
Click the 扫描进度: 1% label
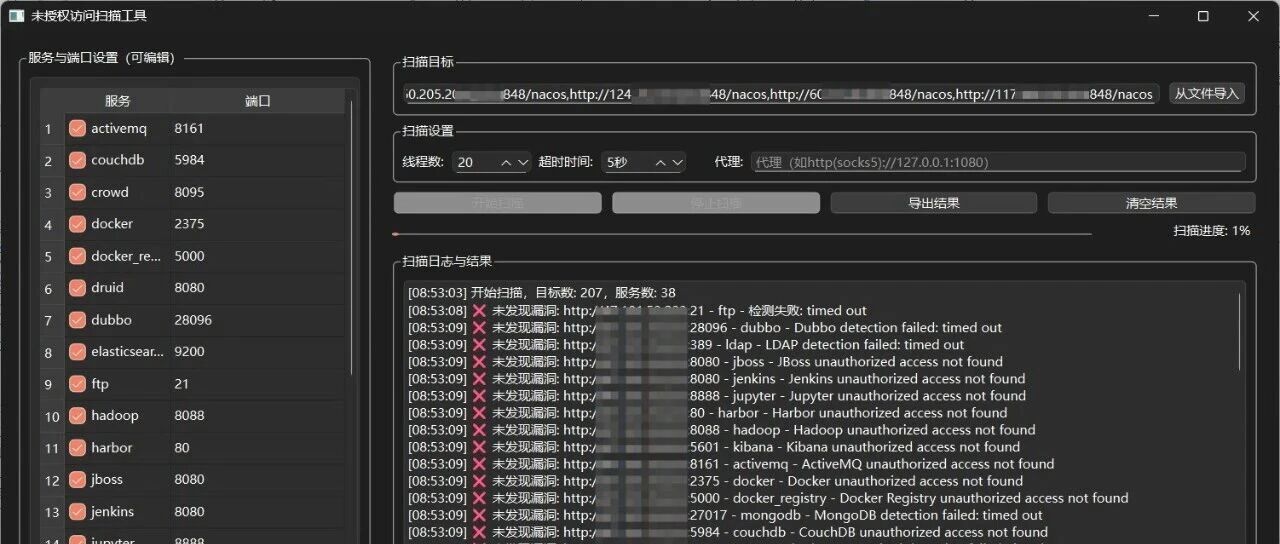coord(1212,230)
